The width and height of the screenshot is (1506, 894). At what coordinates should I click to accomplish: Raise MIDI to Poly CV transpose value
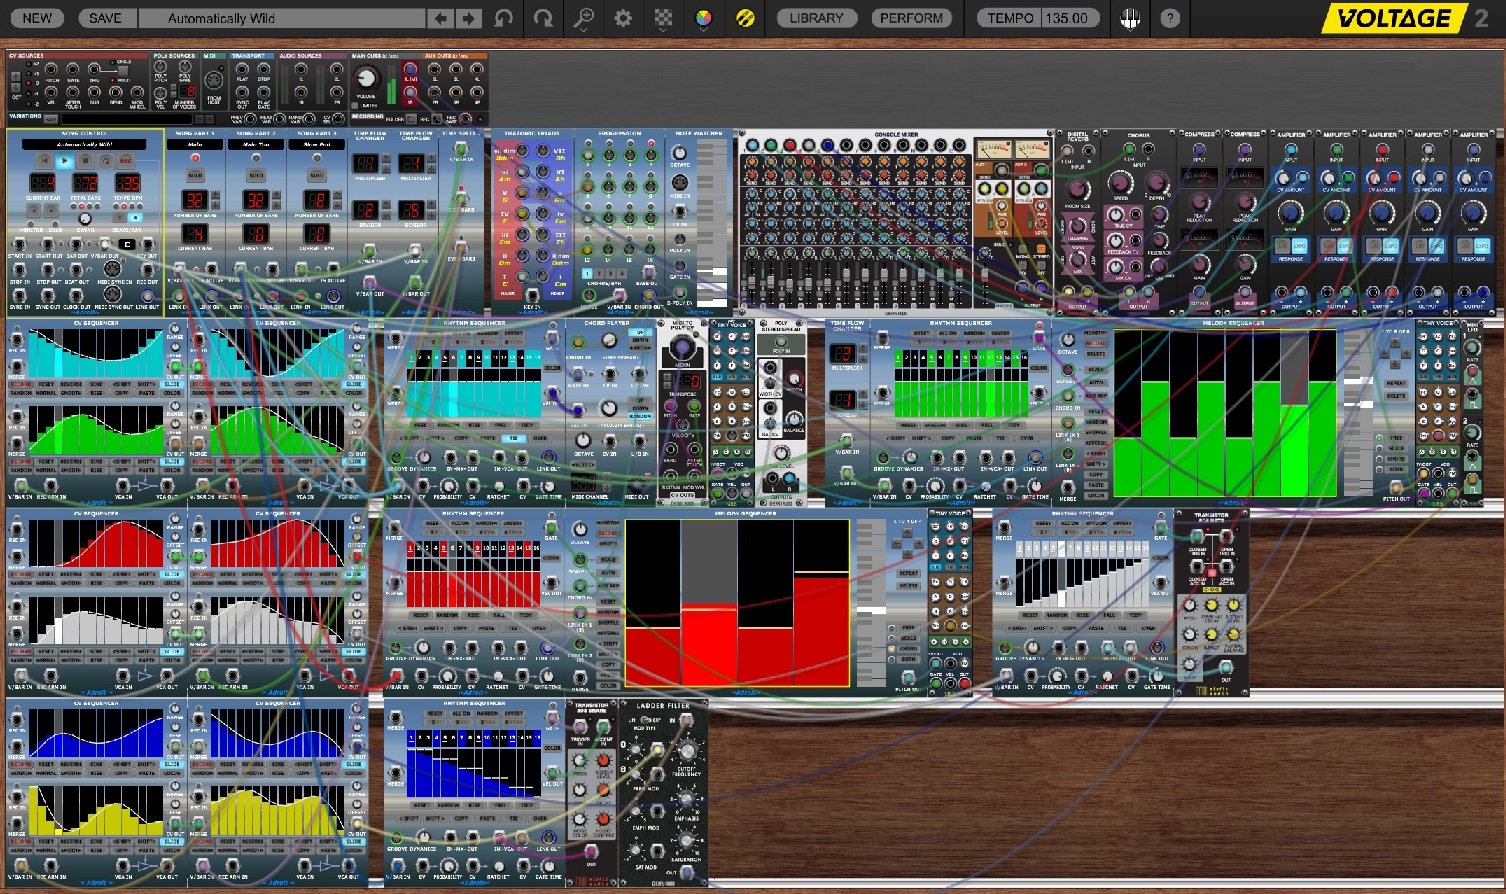[667, 376]
